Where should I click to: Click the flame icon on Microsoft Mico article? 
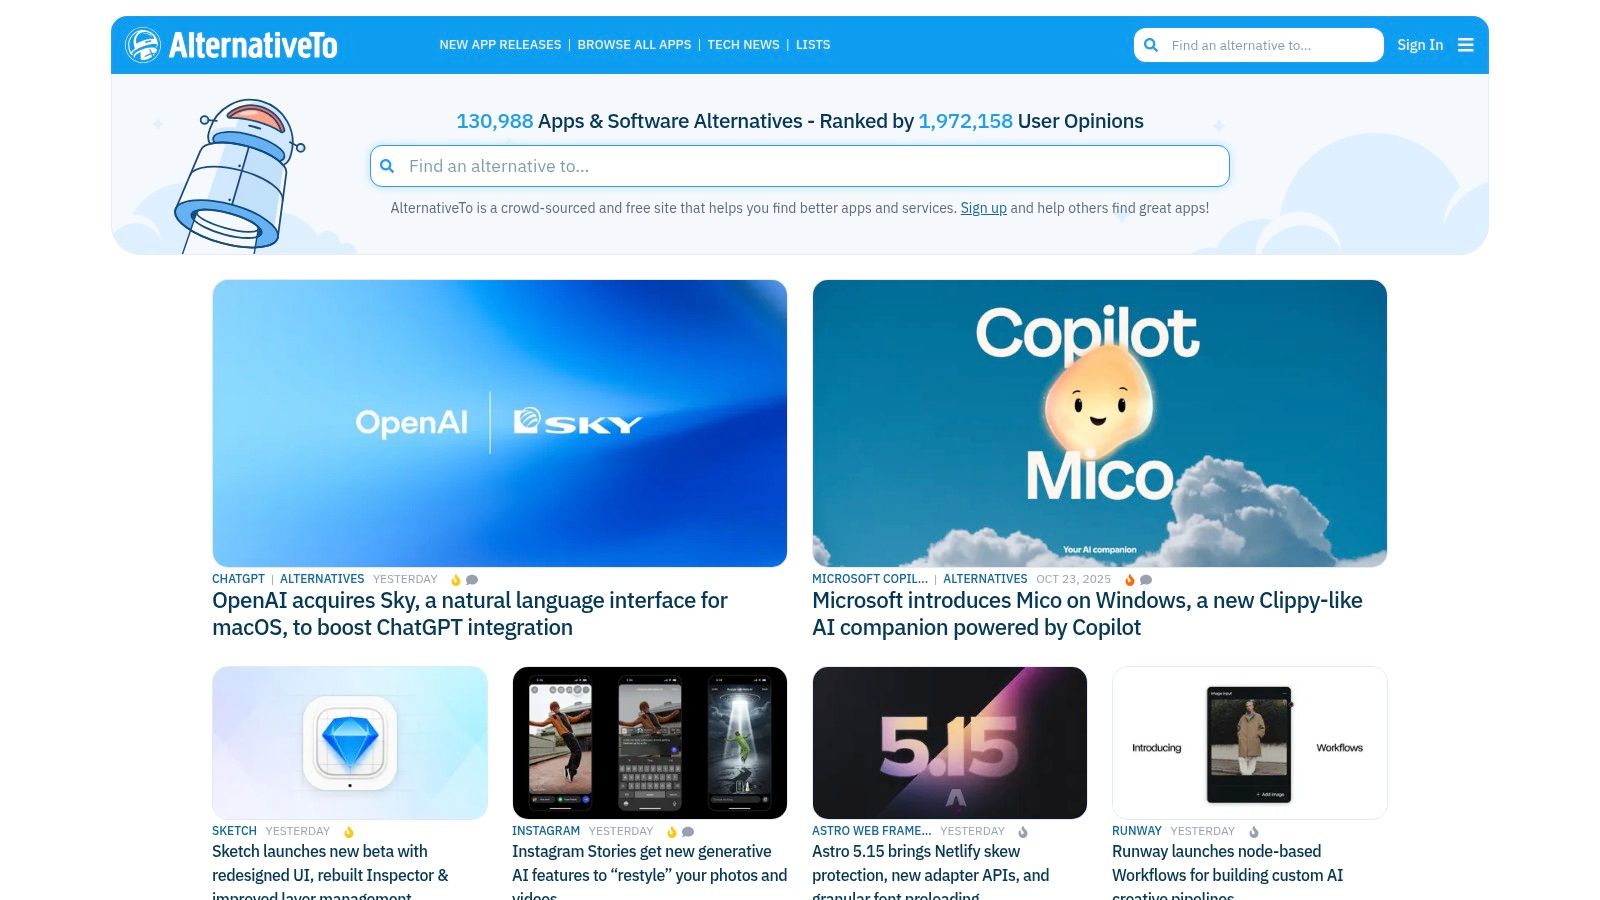[x=1130, y=580]
